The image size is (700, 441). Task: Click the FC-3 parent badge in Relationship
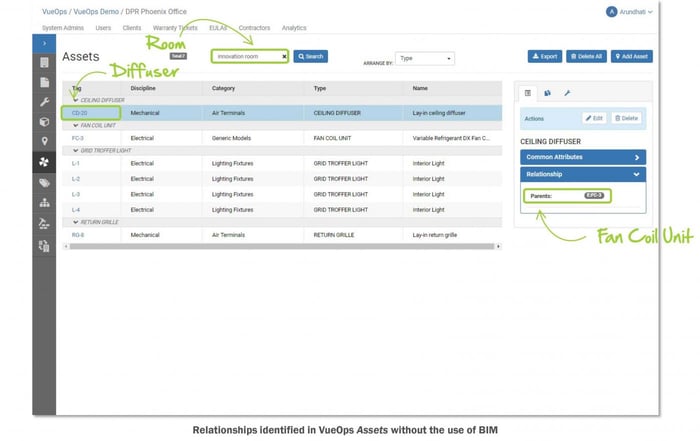tap(594, 196)
